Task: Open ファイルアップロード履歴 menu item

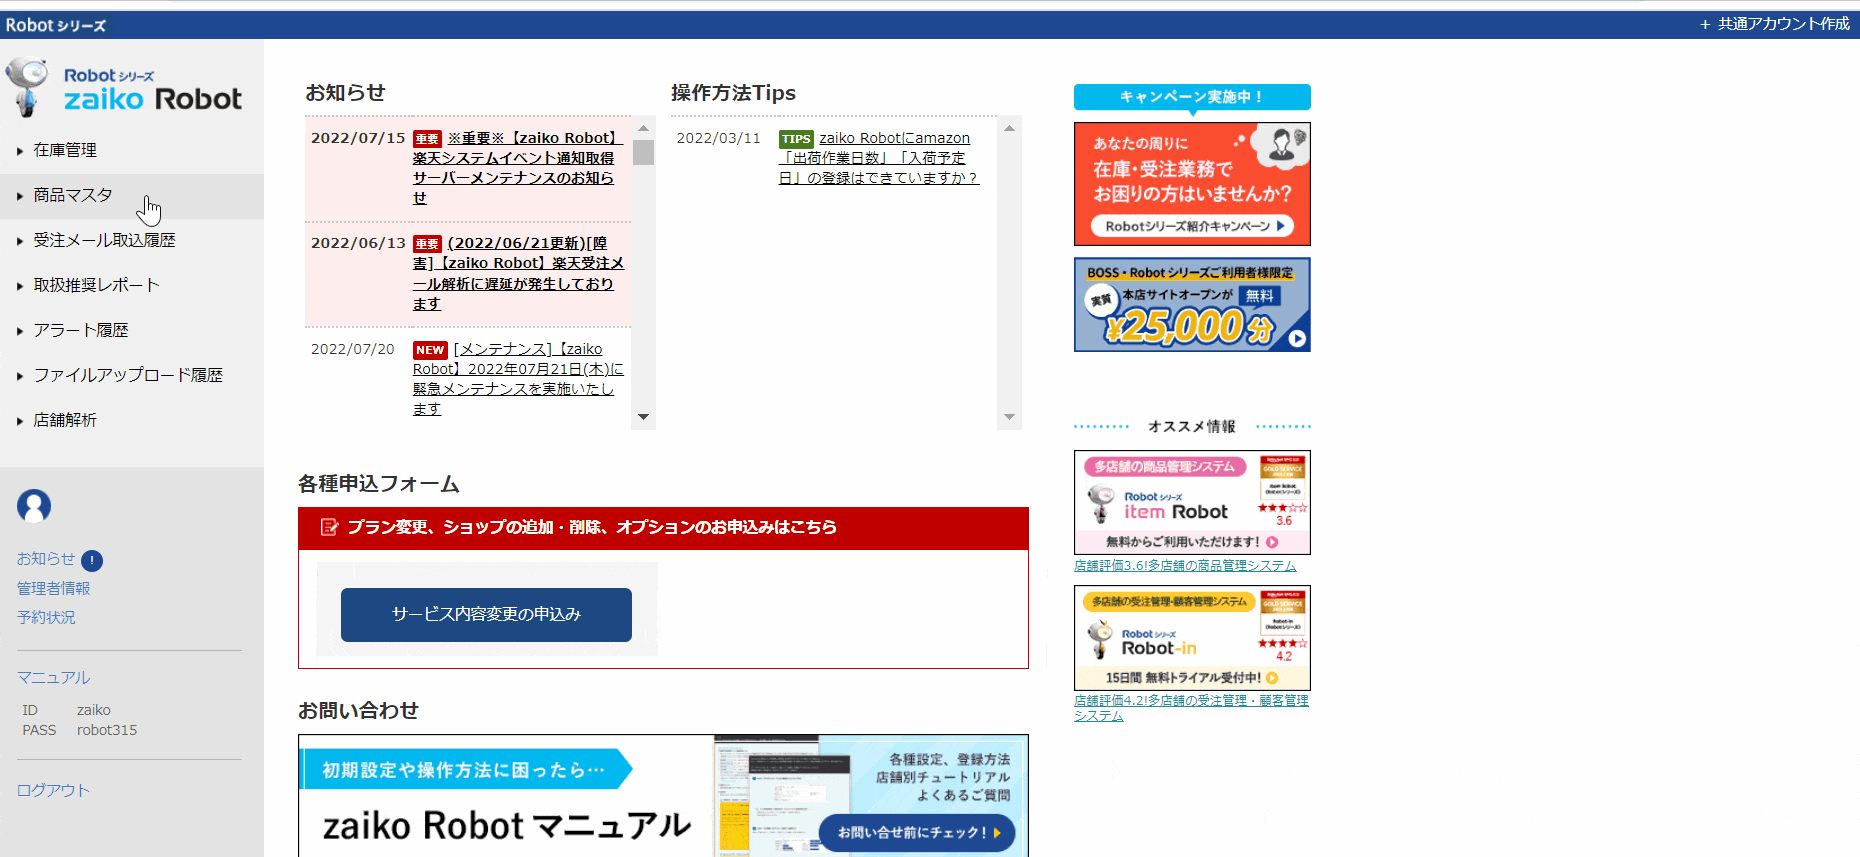Action: 128,376
